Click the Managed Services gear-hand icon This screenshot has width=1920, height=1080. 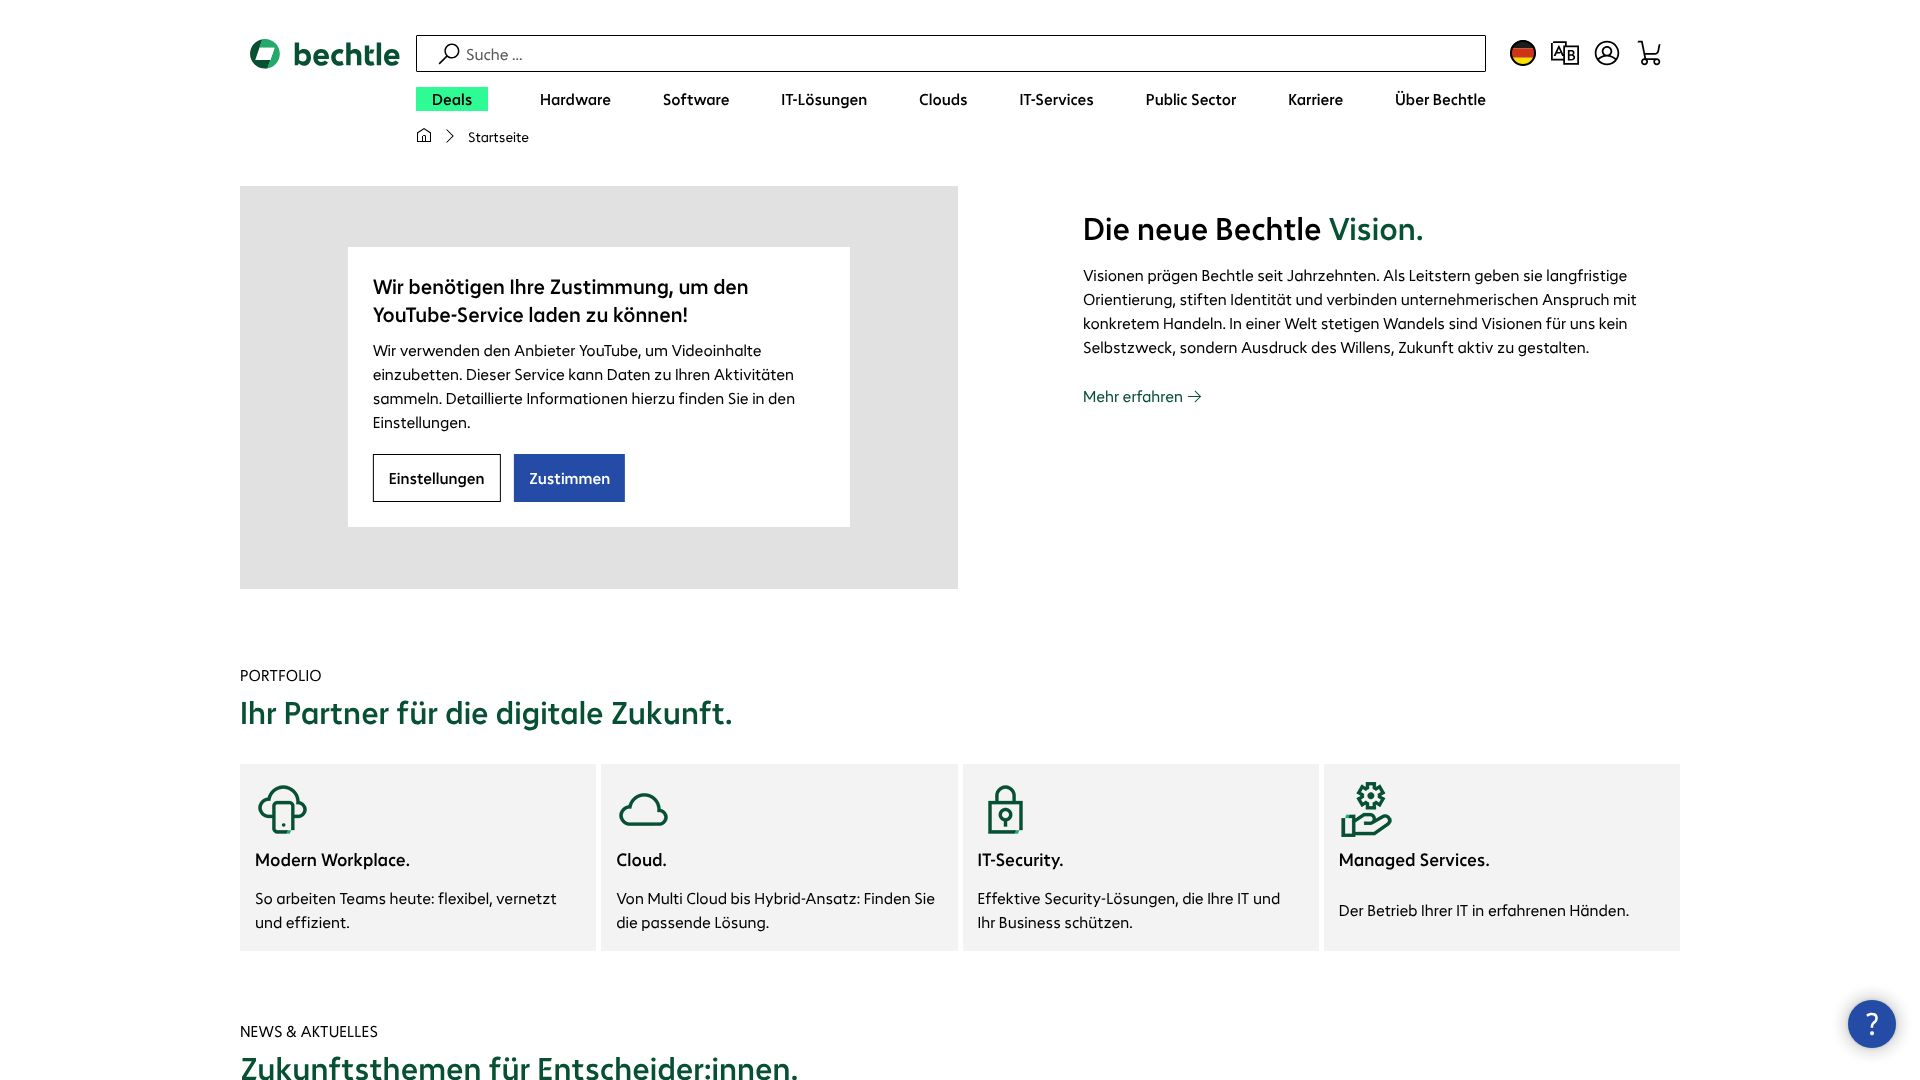[1366, 809]
